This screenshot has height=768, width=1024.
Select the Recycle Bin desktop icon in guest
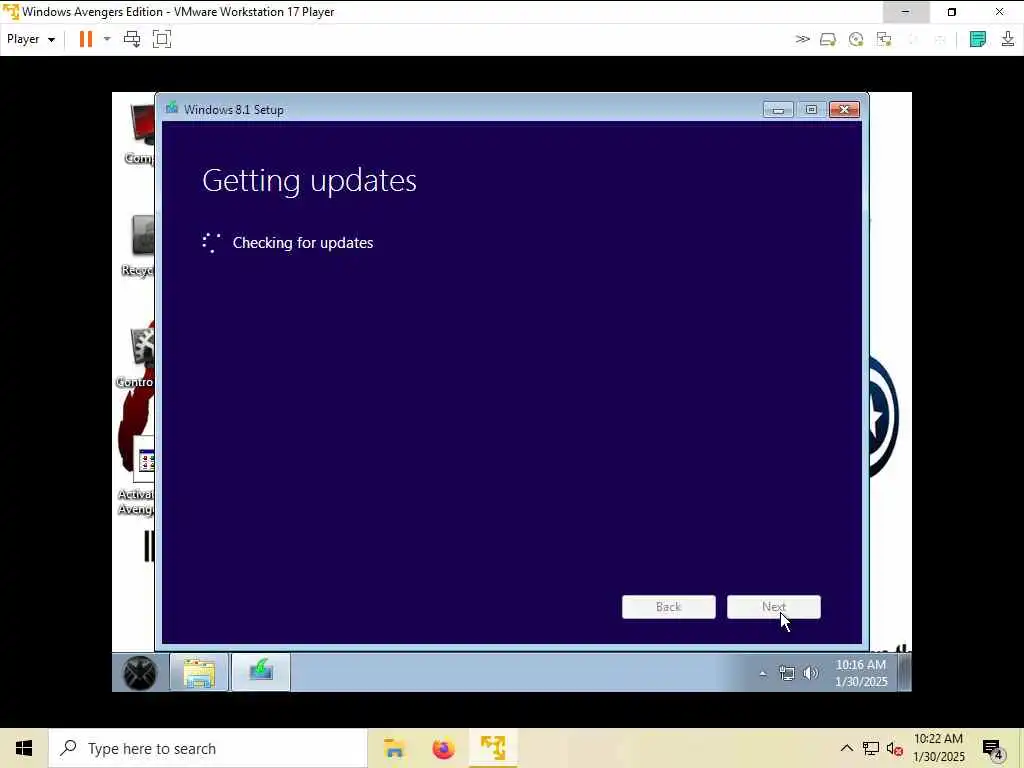pyautogui.click(x=138, y=246)
